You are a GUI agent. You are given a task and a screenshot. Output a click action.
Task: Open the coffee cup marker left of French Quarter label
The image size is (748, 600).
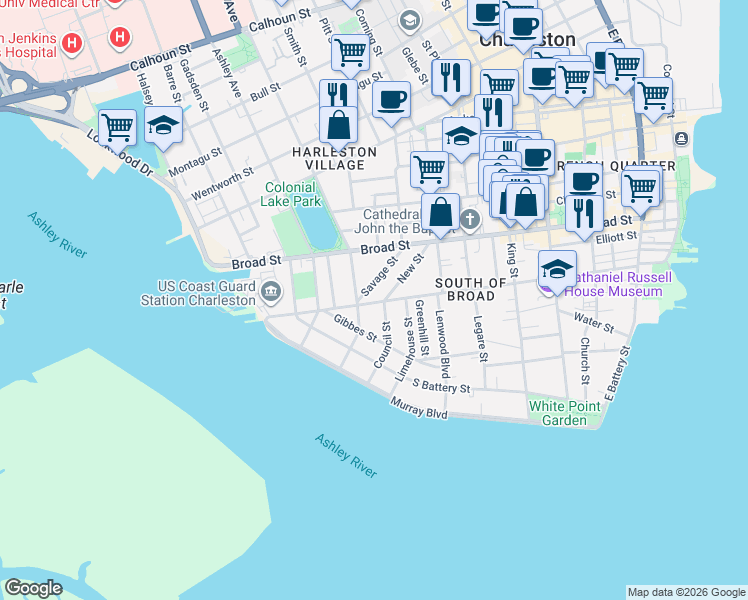[x=535, y=156]
